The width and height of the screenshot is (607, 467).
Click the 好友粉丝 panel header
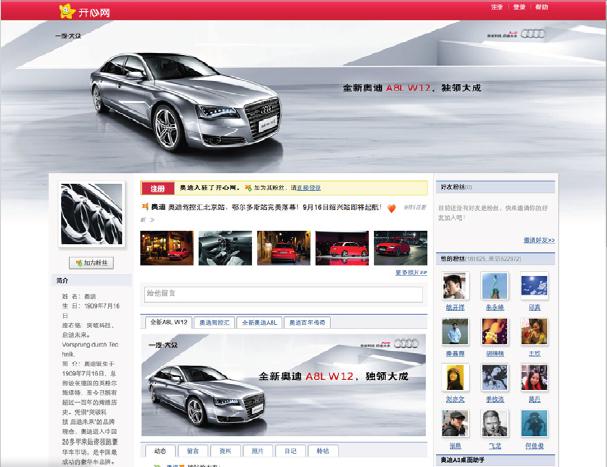pyautogui.click(x=496, y=187)
